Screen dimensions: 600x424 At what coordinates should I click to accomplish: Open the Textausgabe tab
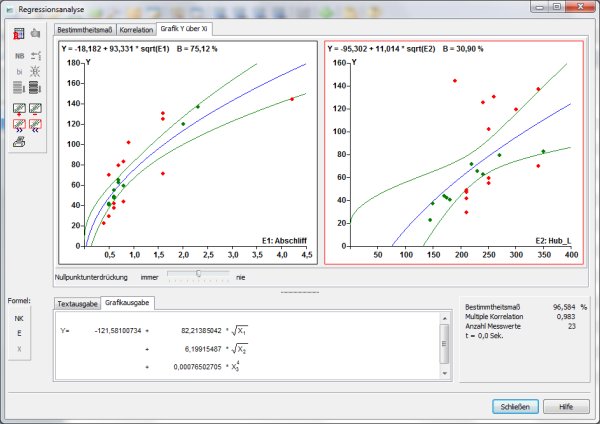77,304
